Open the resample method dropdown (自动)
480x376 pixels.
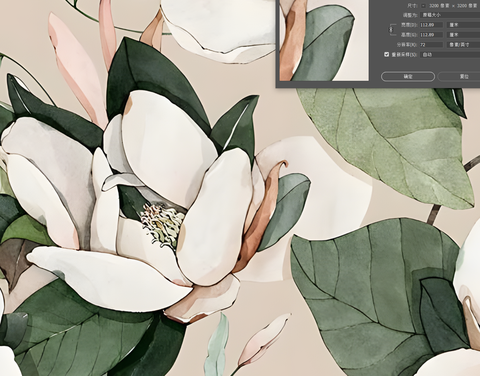450,54
